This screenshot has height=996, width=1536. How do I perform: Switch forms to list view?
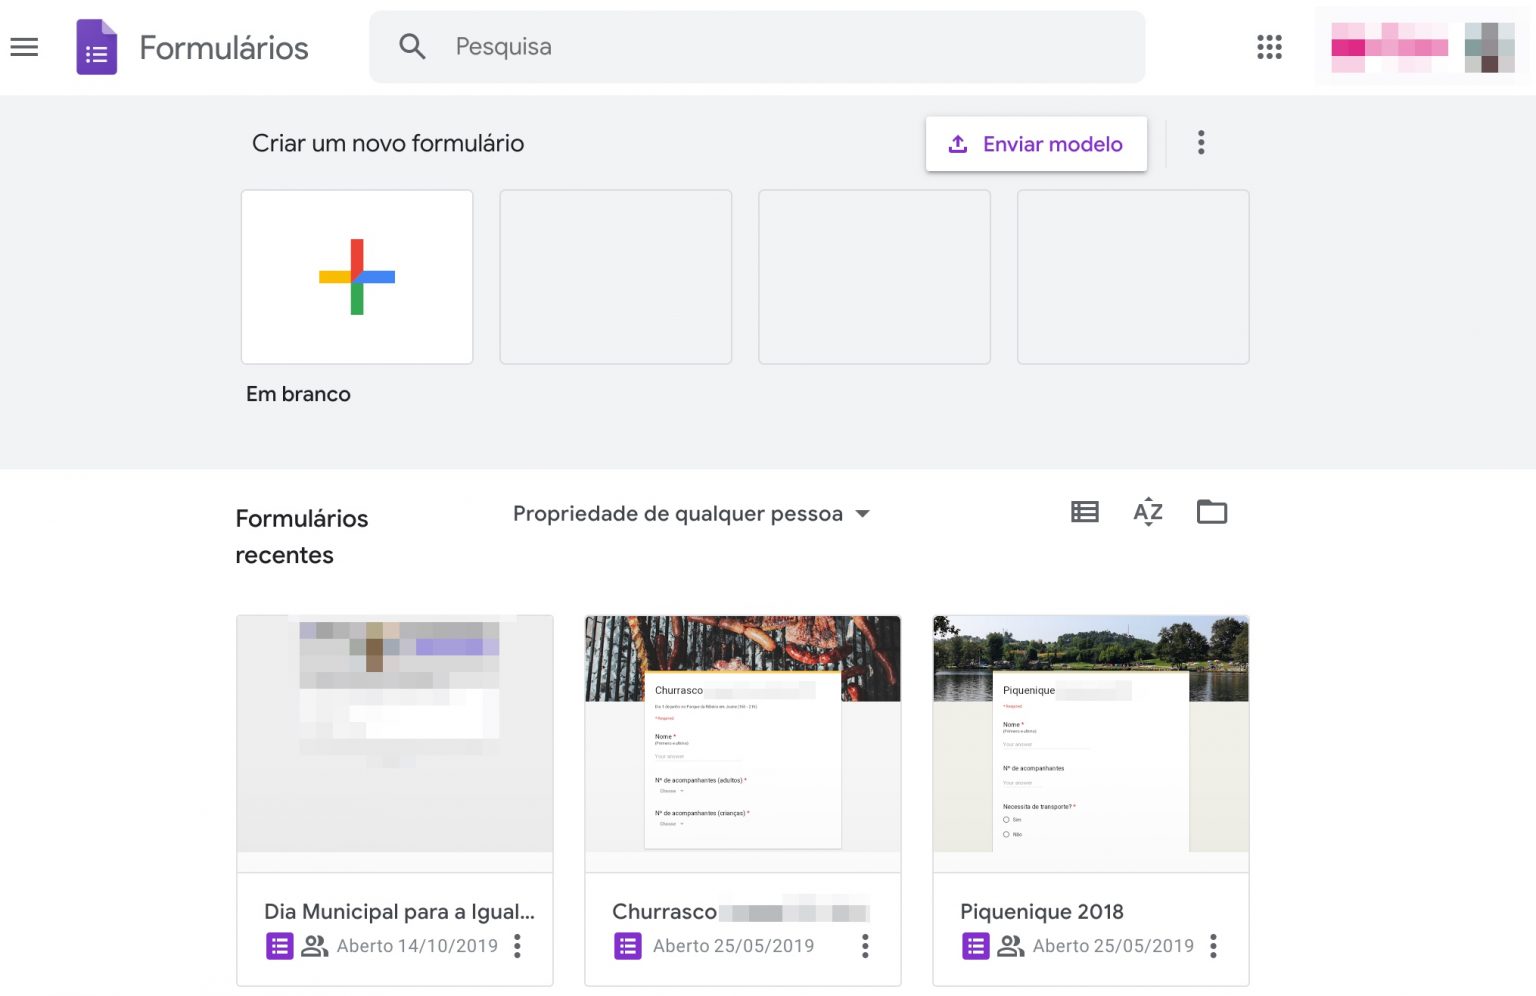point(1084,512)
